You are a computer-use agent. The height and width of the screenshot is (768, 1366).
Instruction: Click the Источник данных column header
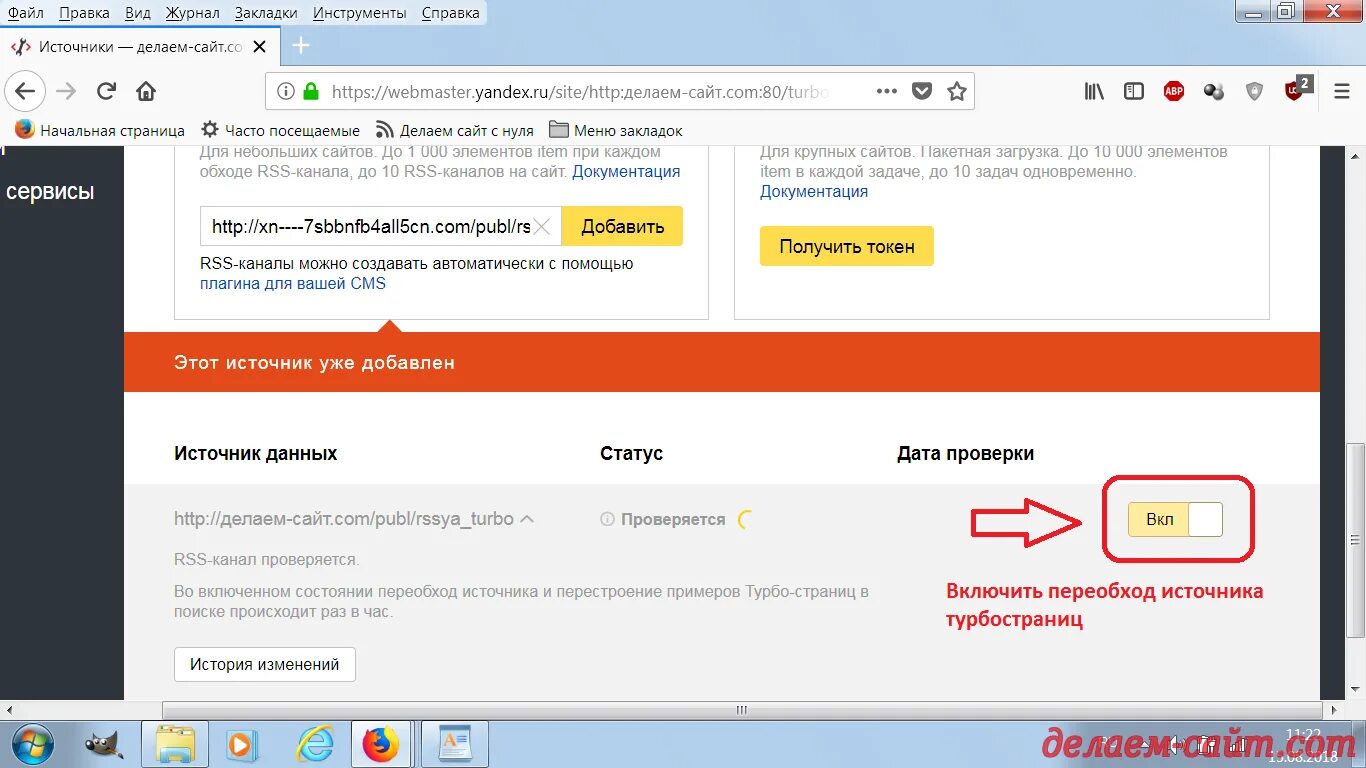tap(256, 453)
